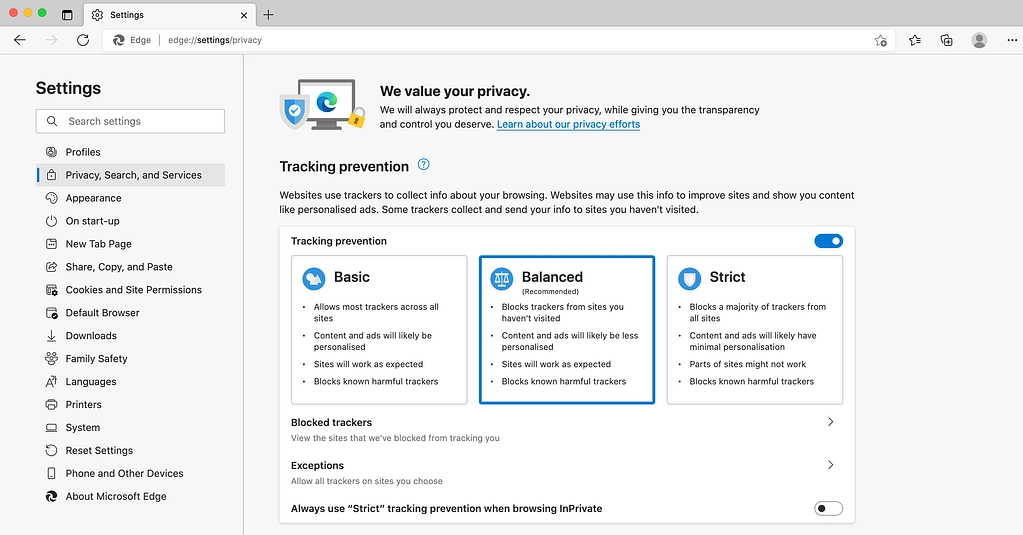The width and height of the screenshot is (1023, 535).
Task: Go back with the browser back arrow
Action: [20, 40]
